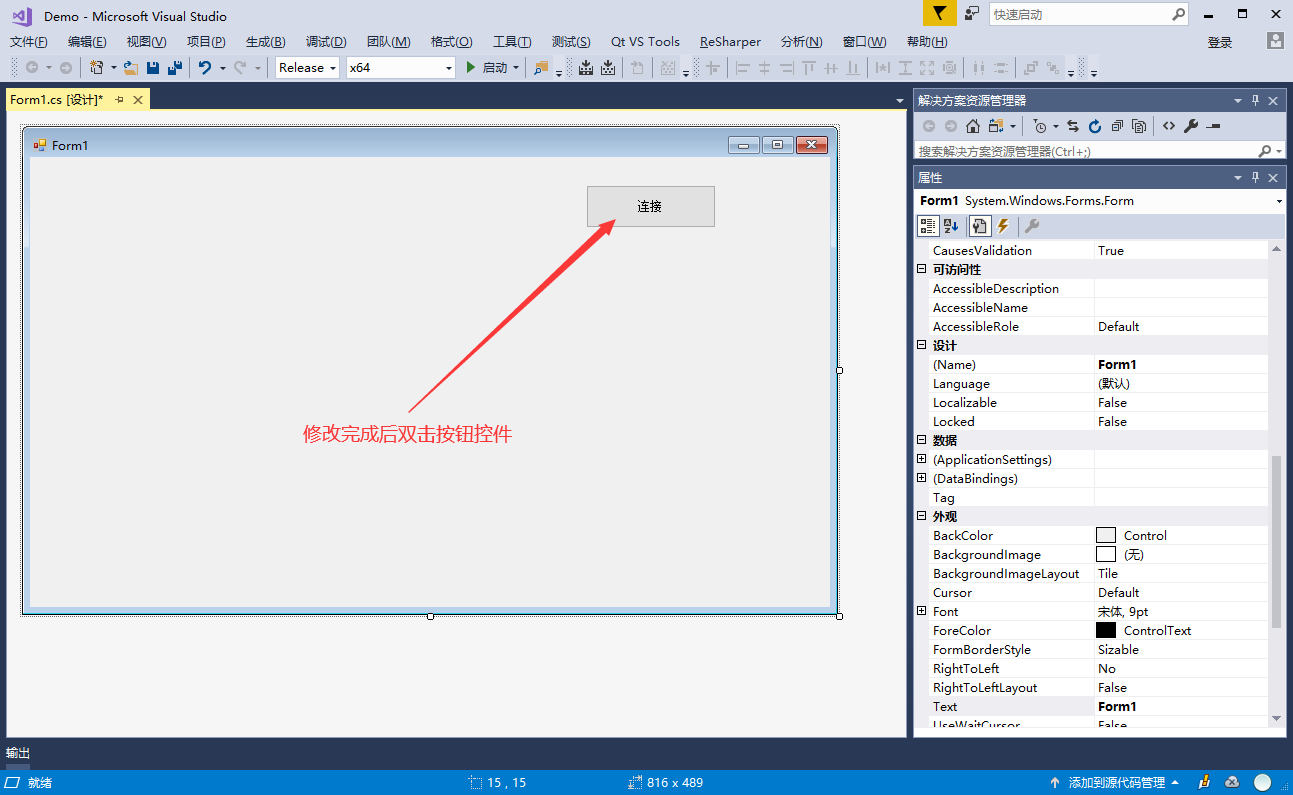Image resolution: width=1293 pixels, height=795 pixels.
Task: Collapse the 外观 property category
Action: point(922,516)
